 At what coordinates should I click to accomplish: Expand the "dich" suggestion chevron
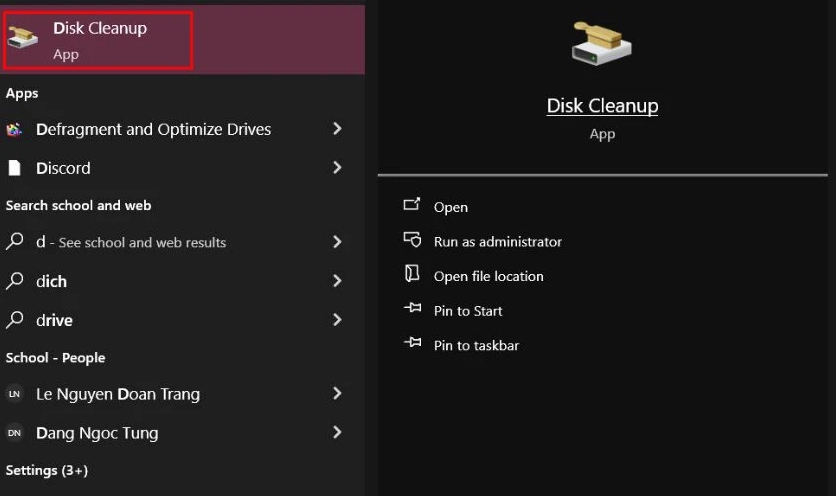point(337,281)
